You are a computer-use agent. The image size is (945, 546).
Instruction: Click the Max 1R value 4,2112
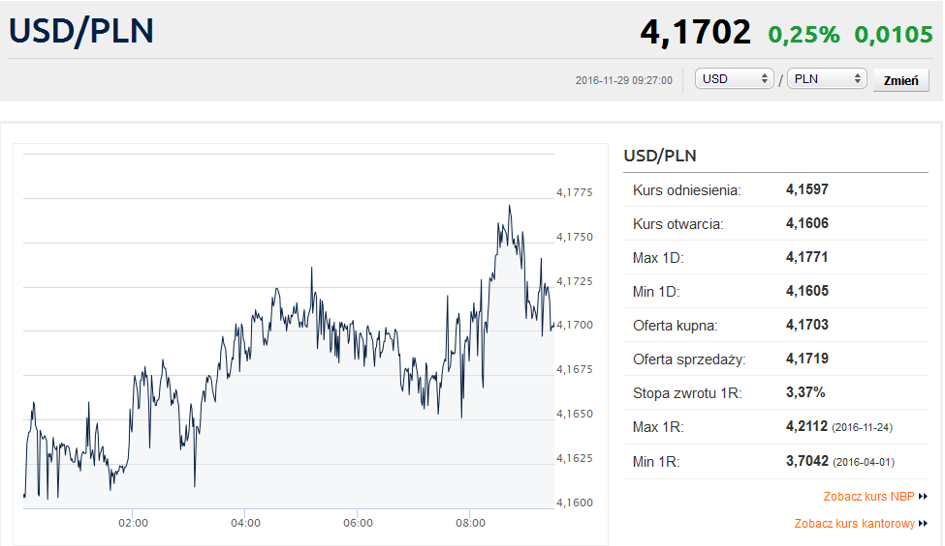coord(807,426)
